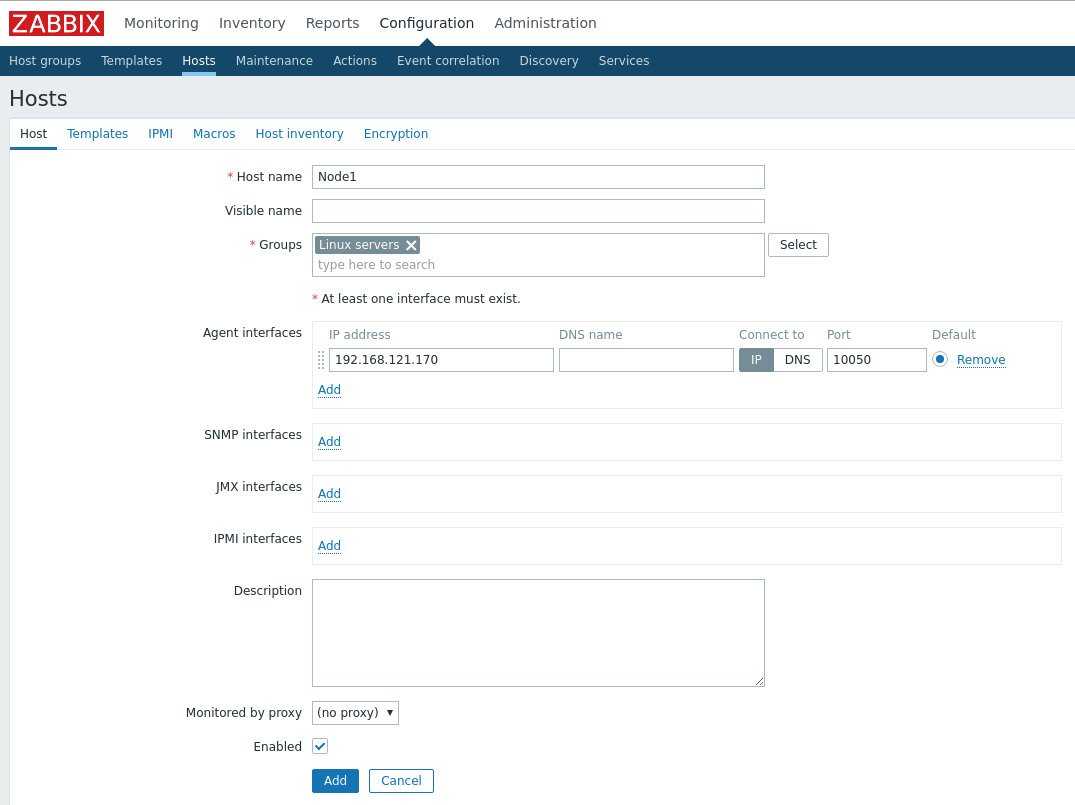Open the Configuration menu
This screenshot has height=805, width=1075.
pos(426,23)
